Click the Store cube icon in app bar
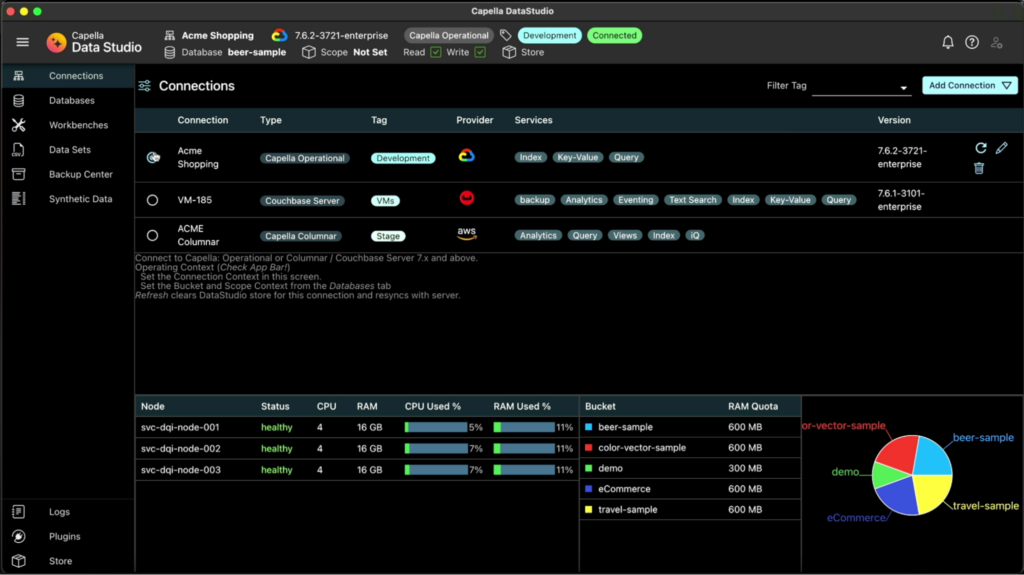The width and height of the screenshot is (1024, 575). coord(509,52)
